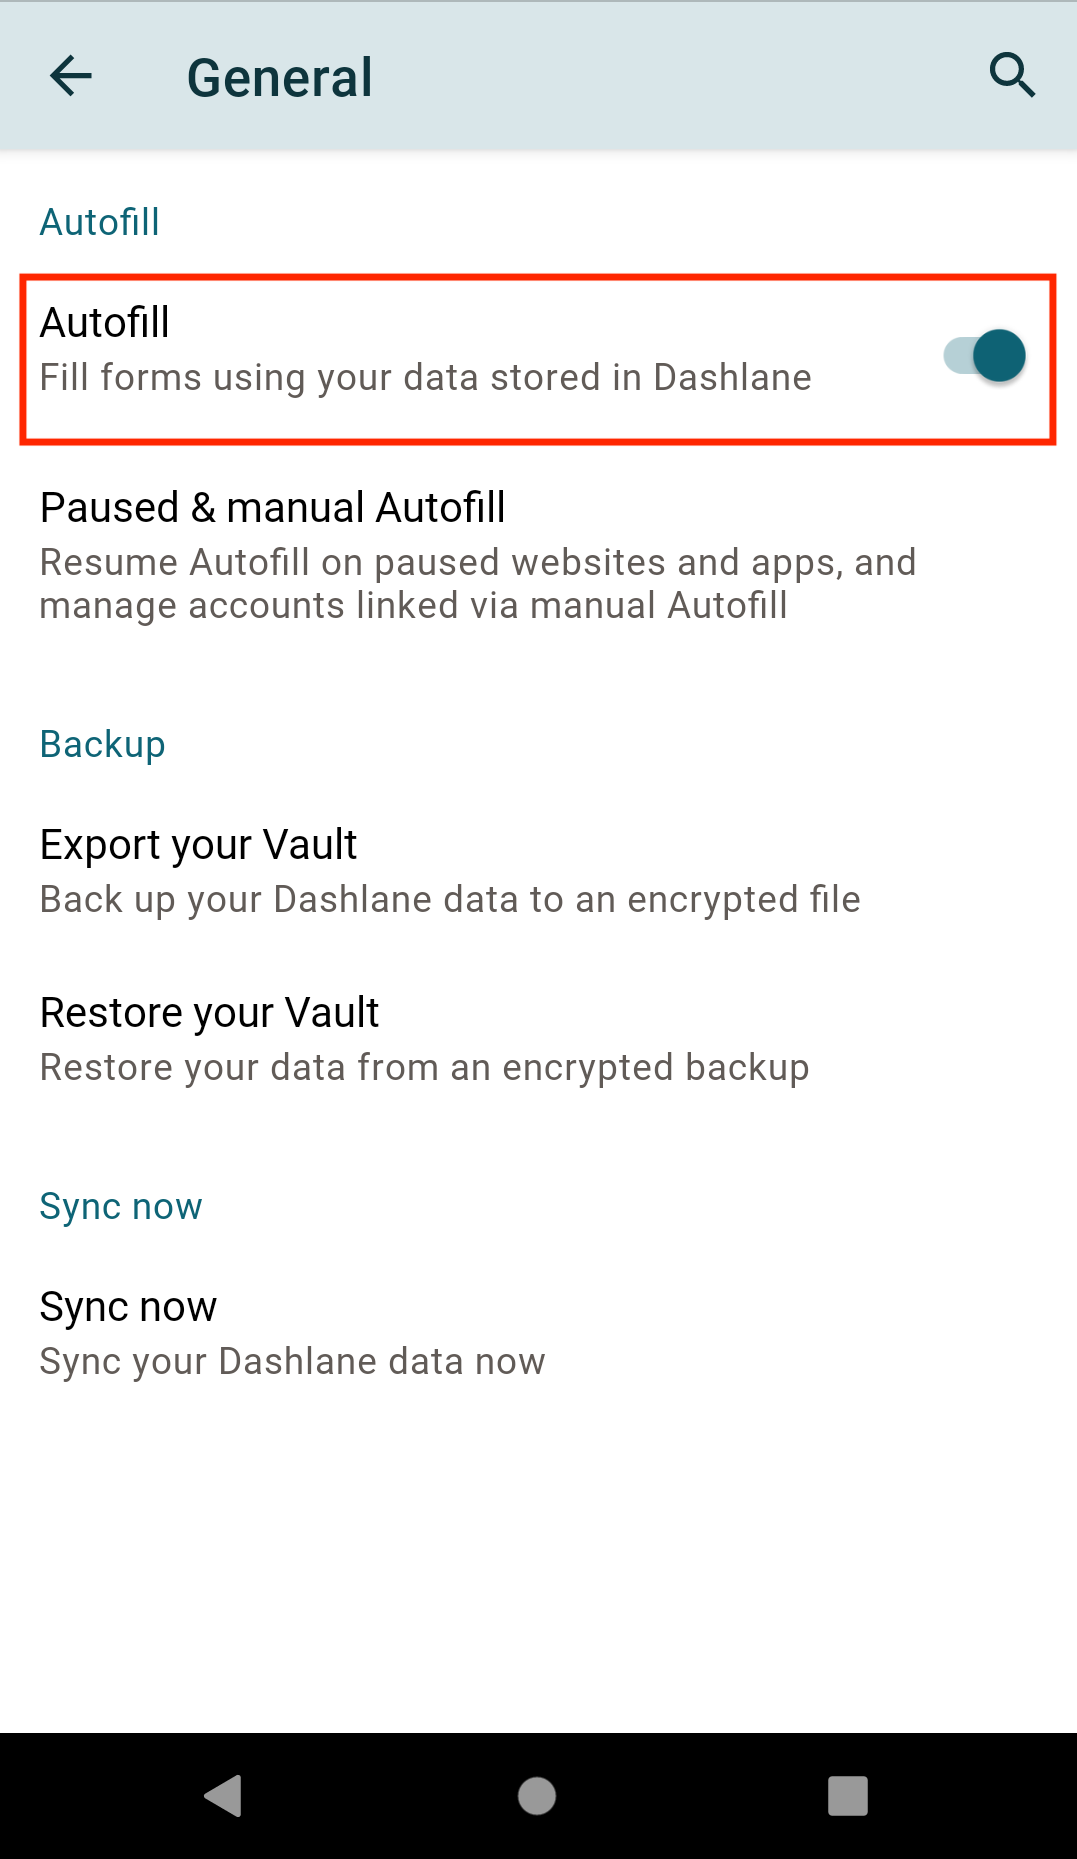Image resolution: width=1077 pixels, height=1859 pixels.
Task: Open Export your Vault
Action: tap(449, 870)
